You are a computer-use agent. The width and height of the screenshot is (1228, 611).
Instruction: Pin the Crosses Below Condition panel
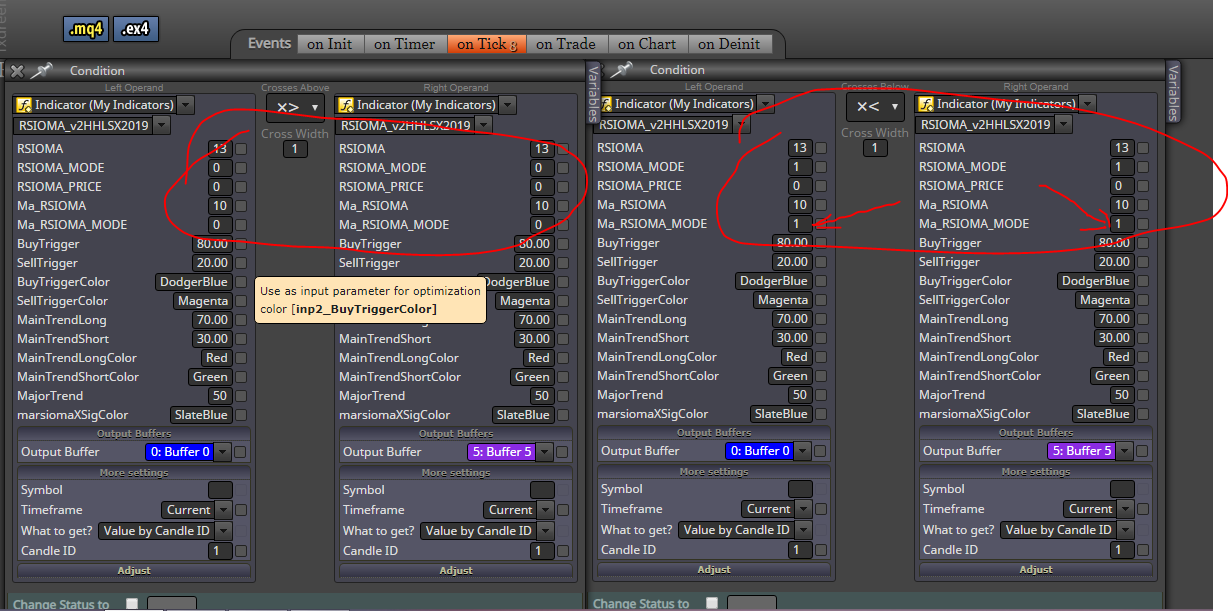623,70
